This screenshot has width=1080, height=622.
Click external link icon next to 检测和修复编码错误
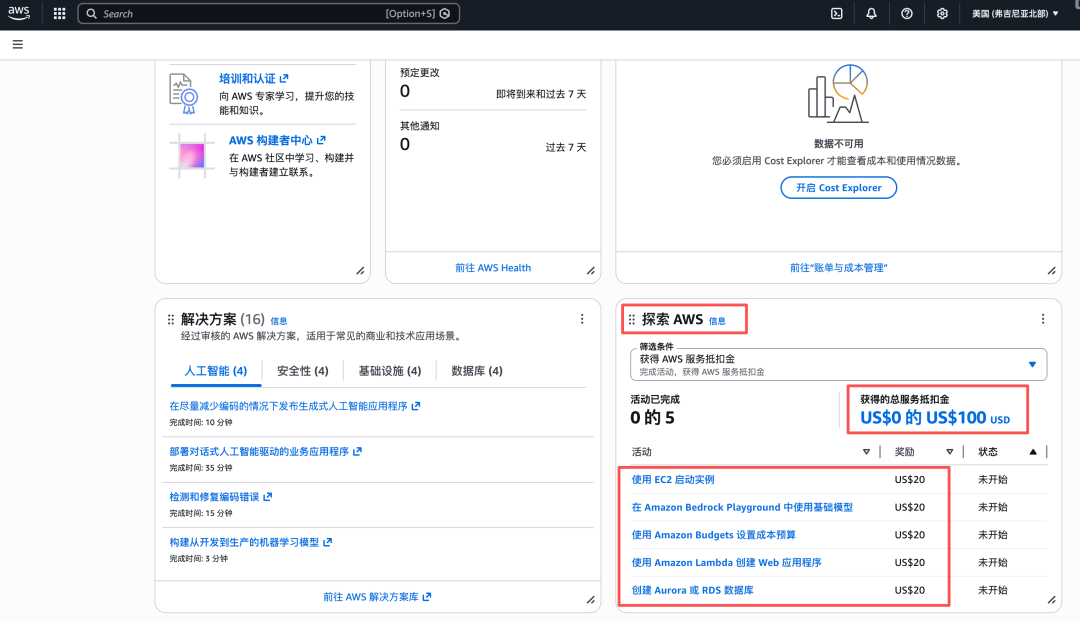click(x=268, y=497)
